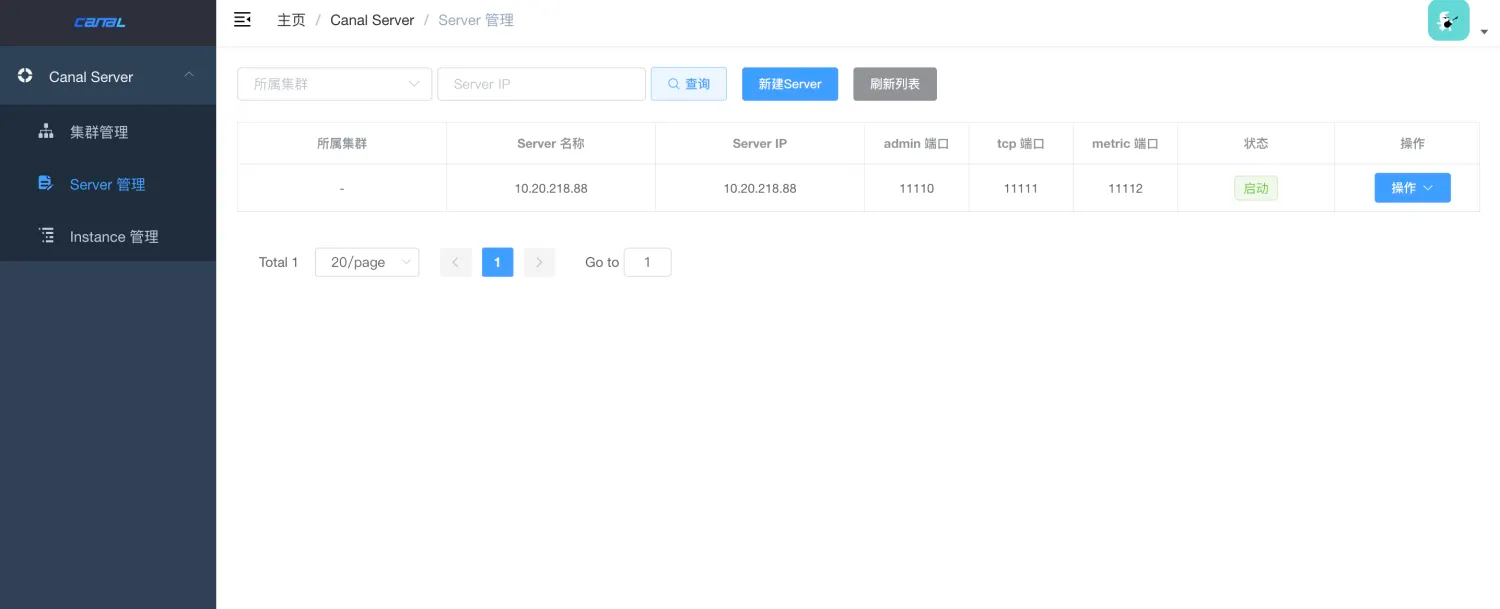Screen dimensions: 1500x609
Task: Click the admin 端口 column header
Action: (x=916, y=143)
